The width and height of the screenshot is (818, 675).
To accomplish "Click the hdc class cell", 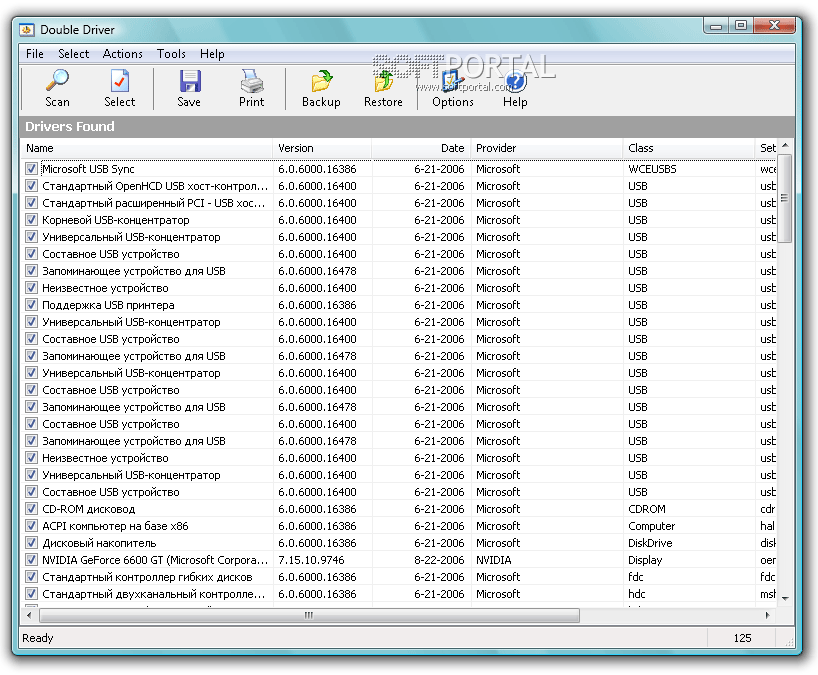I will [x=636, y=594].
